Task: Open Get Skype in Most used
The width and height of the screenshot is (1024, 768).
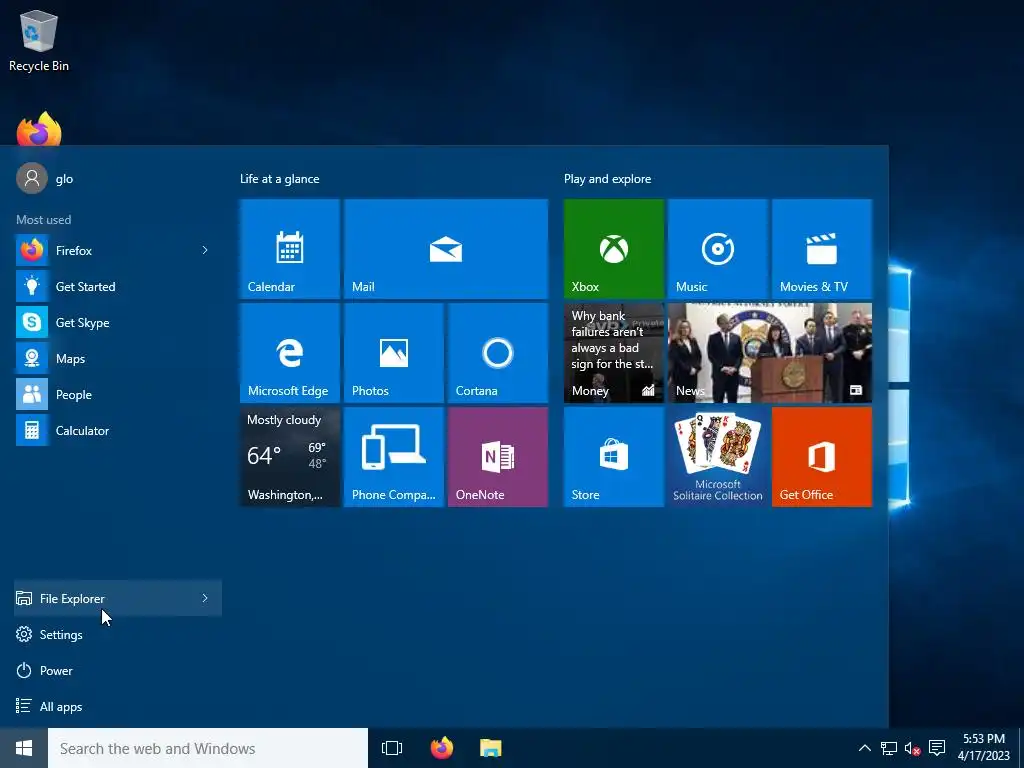Action: [118, 322]
